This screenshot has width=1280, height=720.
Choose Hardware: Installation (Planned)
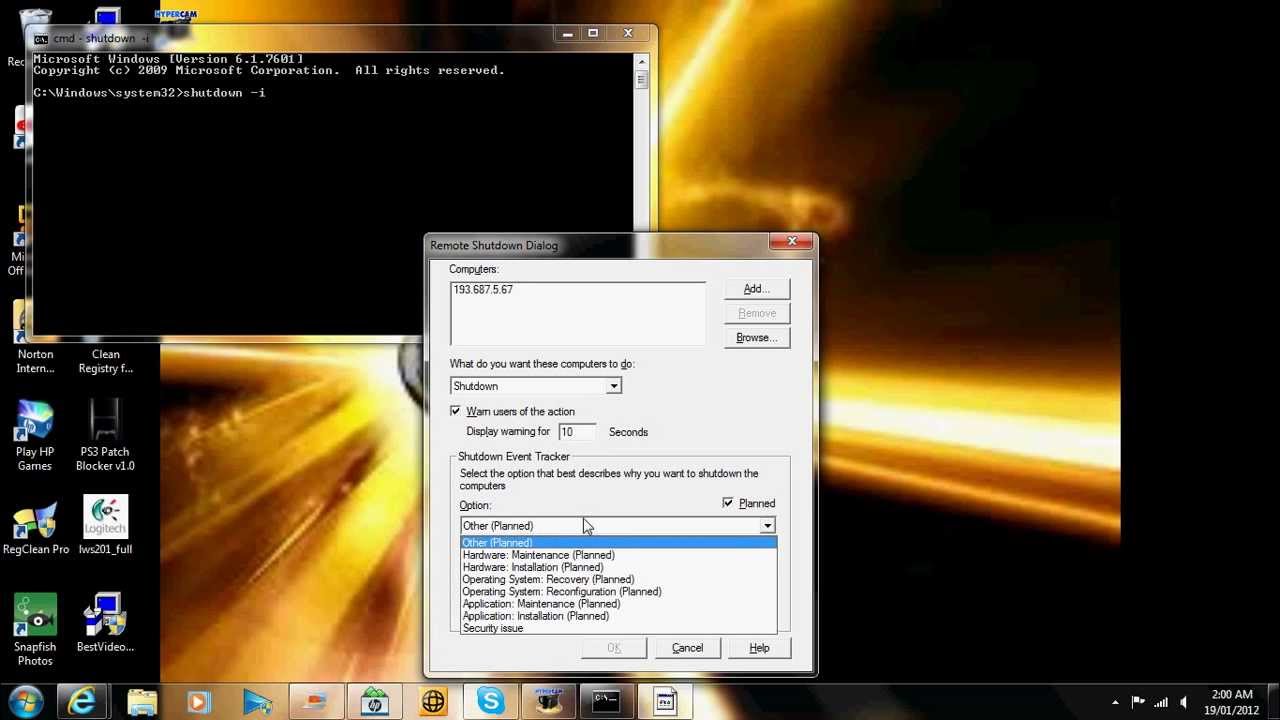[x=618, y=567]
